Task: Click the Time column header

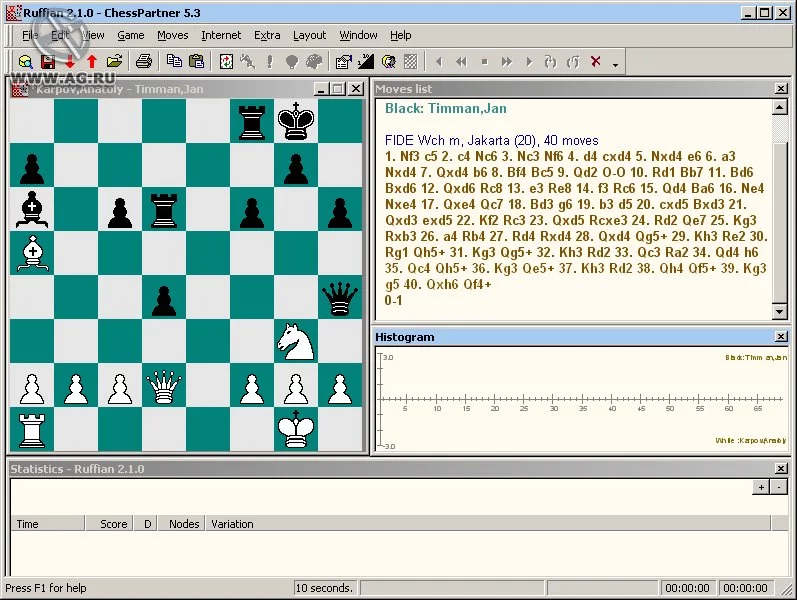Action: point(47,524)
